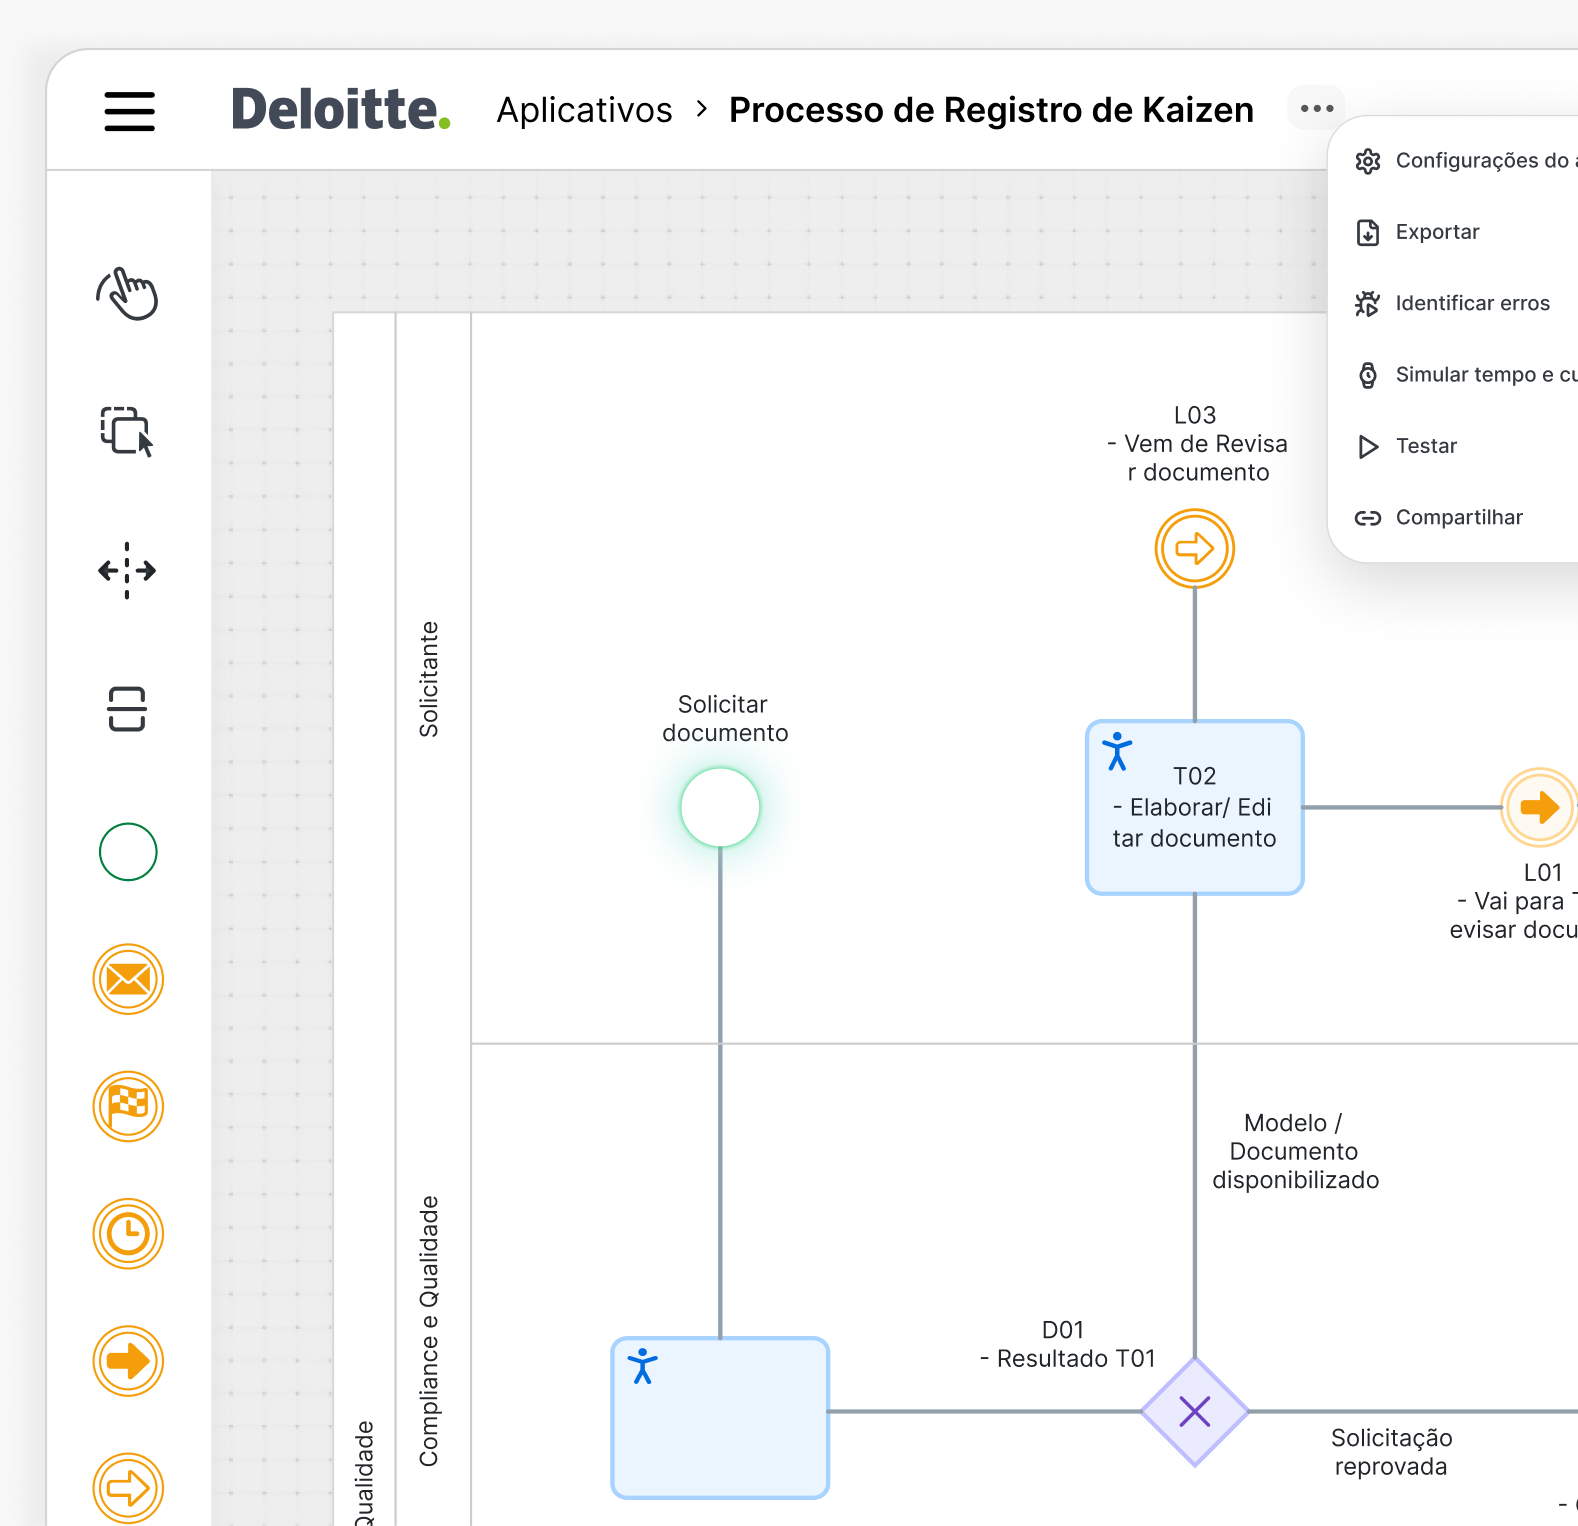Choose the space tool with arrows
This screenshot has width=1578, height=1526.
click(x=127, y=570)
